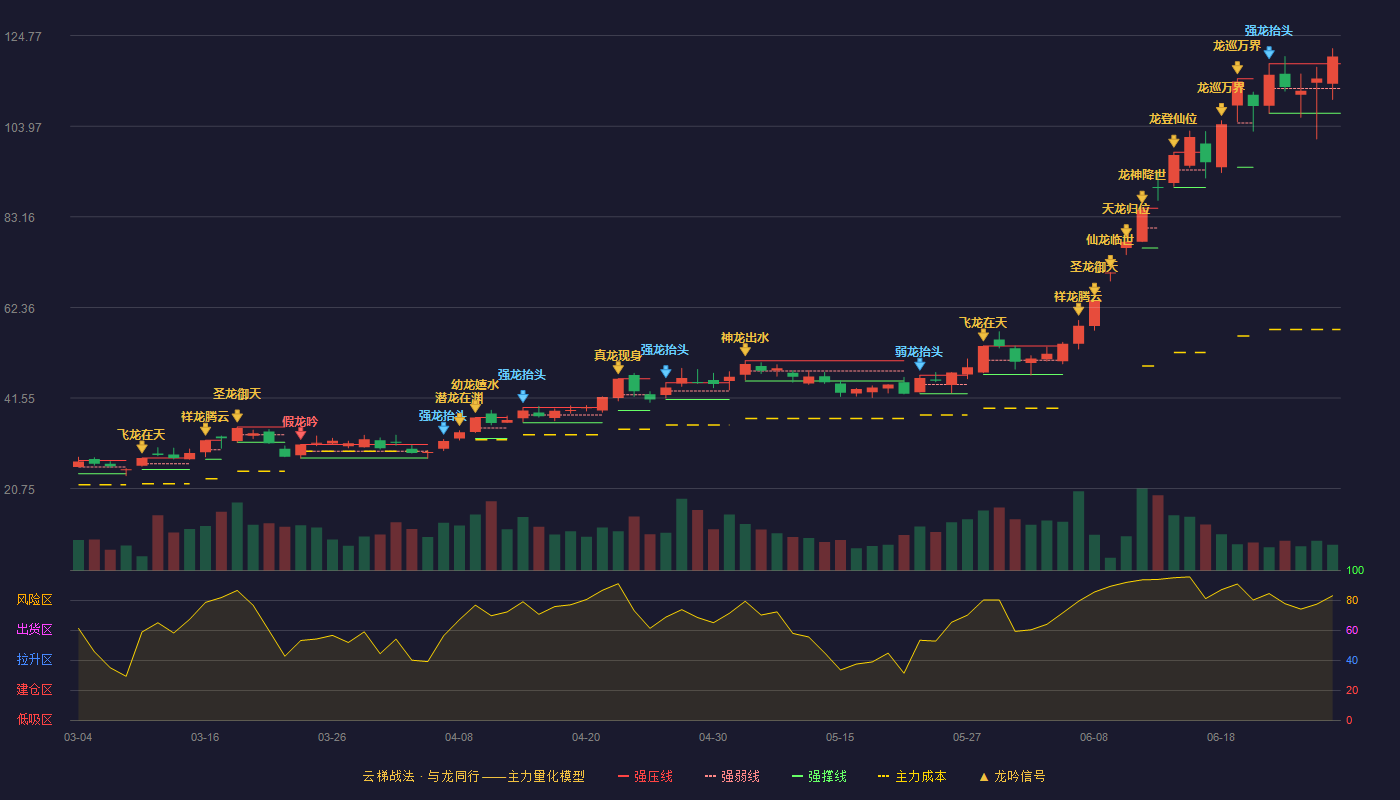Click the blue arrow under 强龙抬头 at the price peak
The image size is (1400, 800).
pos(1269,52)
